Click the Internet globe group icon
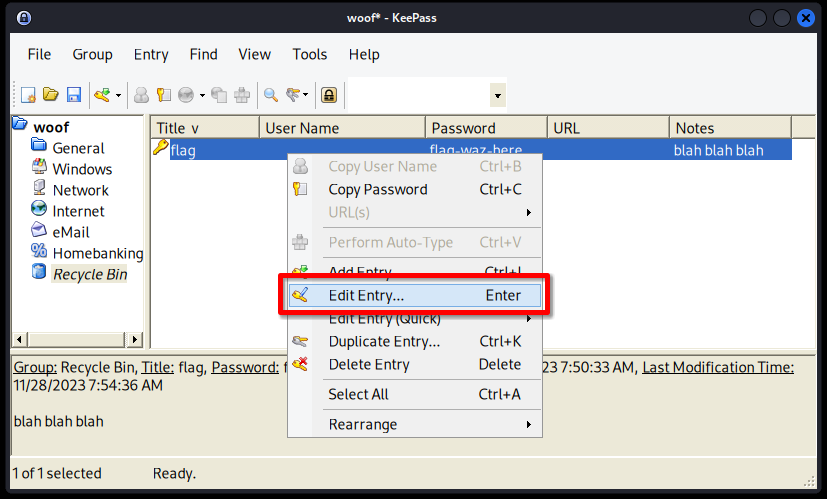The width and height of the screenshot is (827, 499). (x=39, y=208)
